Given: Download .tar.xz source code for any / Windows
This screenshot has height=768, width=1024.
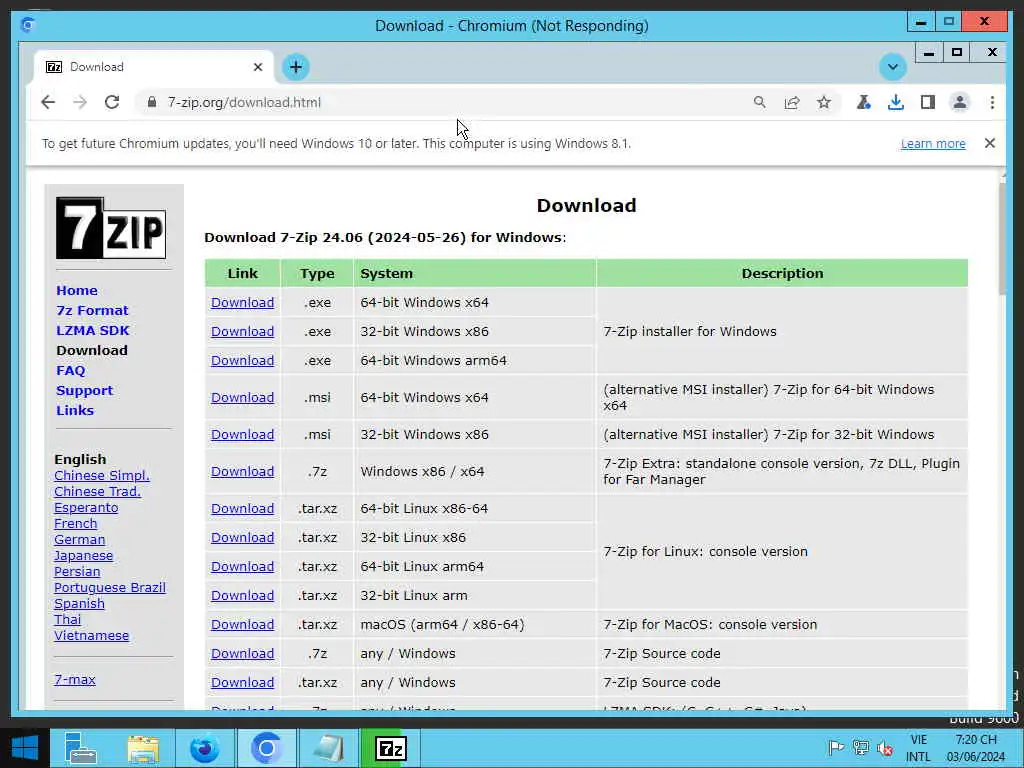Looking at the screenshot, I should coord(242,682).
